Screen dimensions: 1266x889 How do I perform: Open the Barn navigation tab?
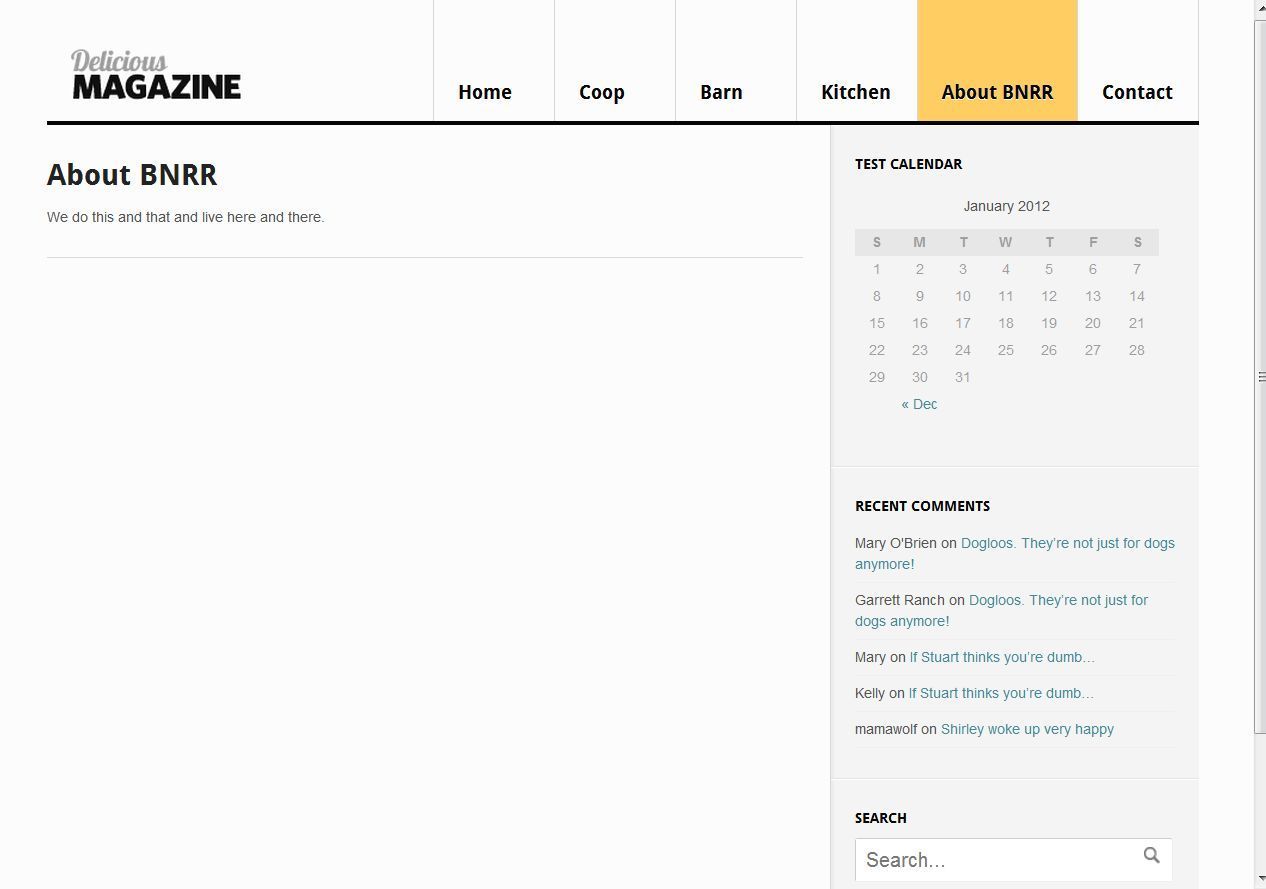(x=721, y=92)
